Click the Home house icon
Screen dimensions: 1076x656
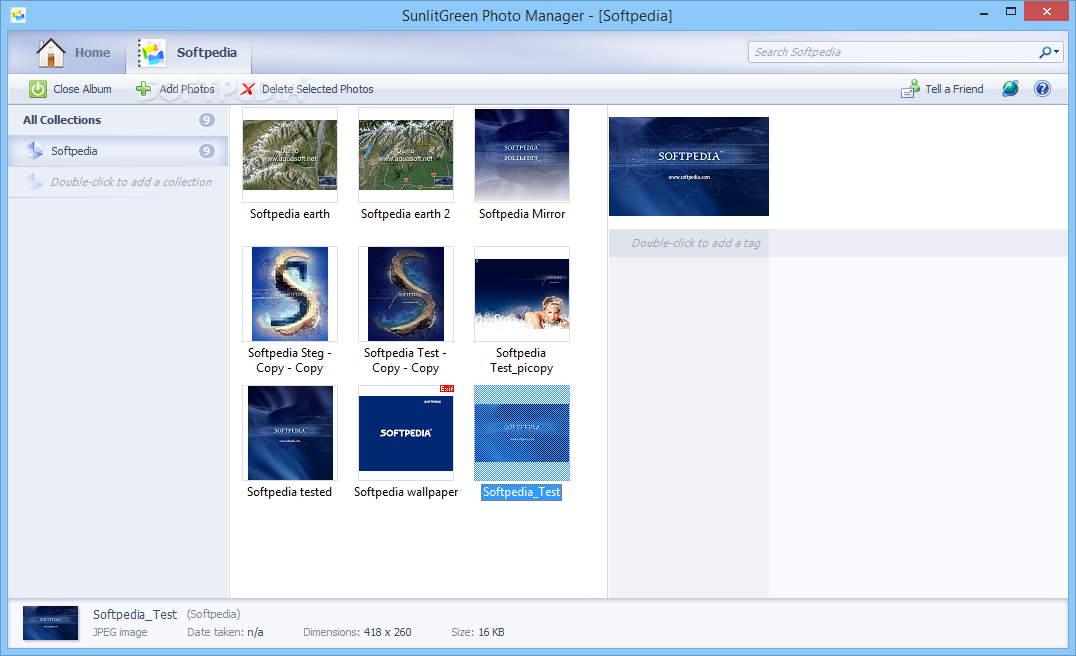coord(51,53)
